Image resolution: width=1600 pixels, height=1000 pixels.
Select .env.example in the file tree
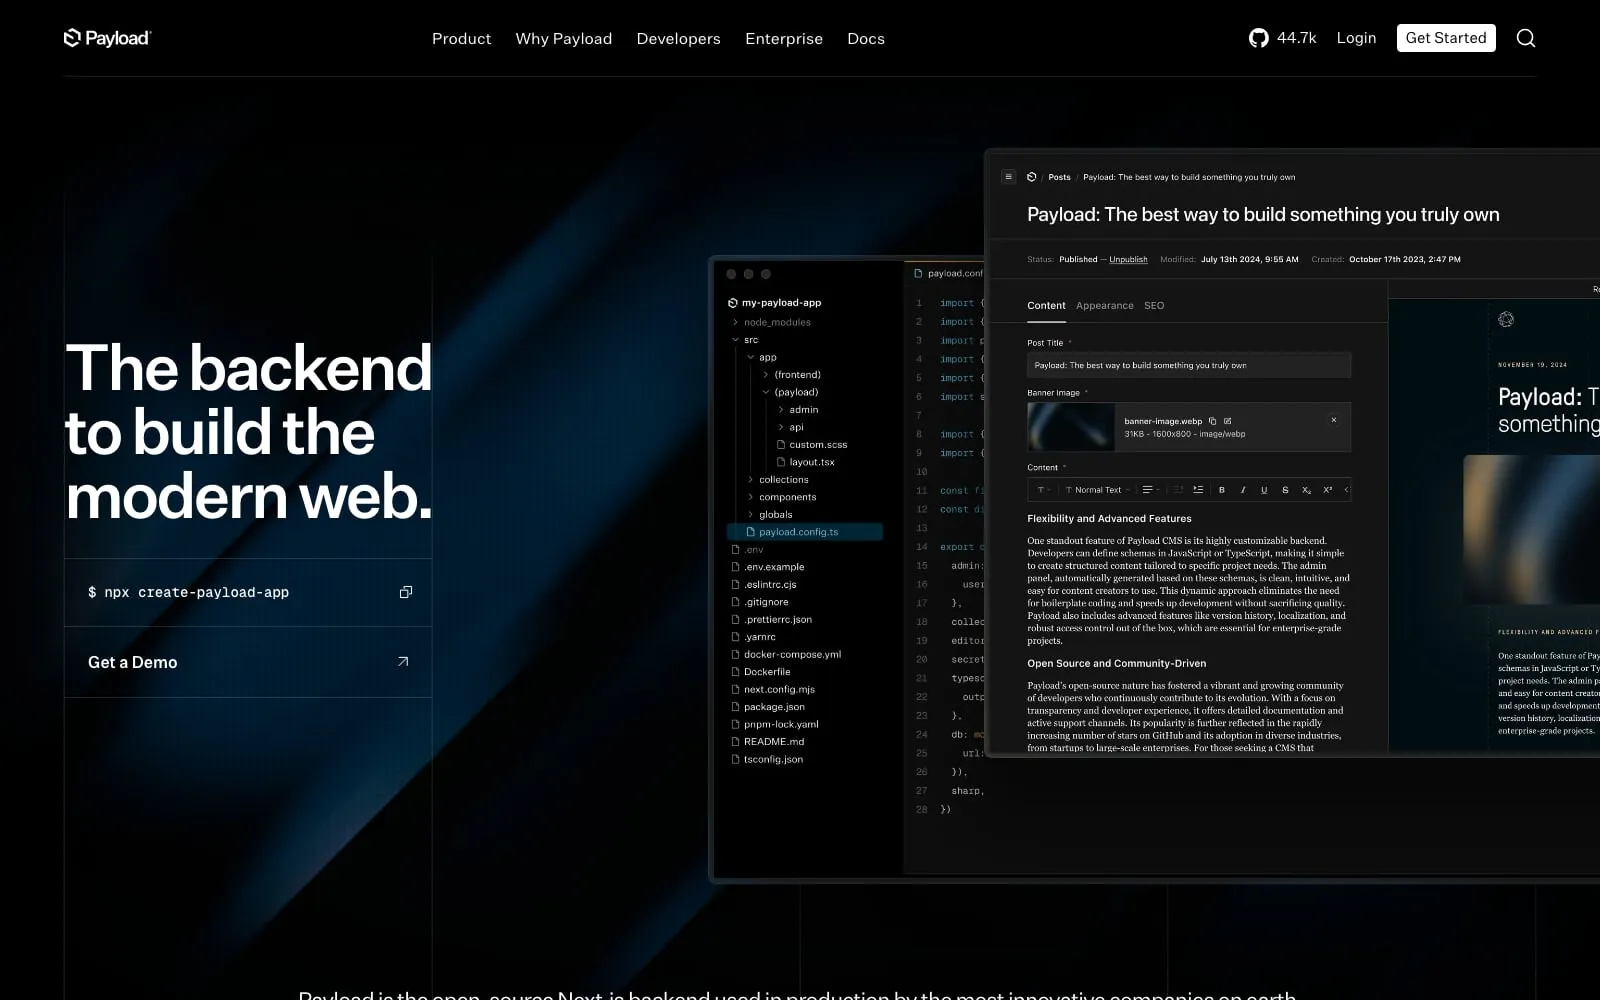click(x=768, y=567)
